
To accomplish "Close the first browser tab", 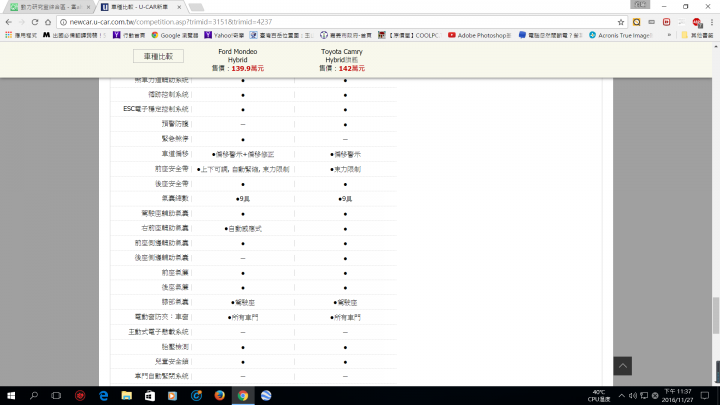I will pos(88,7).
